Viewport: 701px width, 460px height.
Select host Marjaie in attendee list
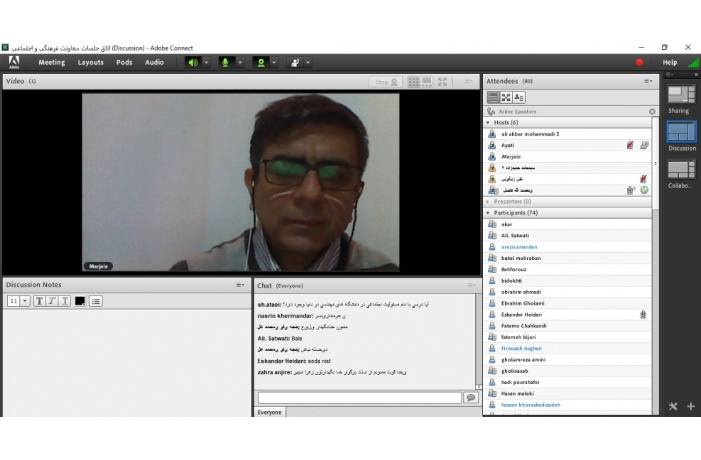coord(568,156)
